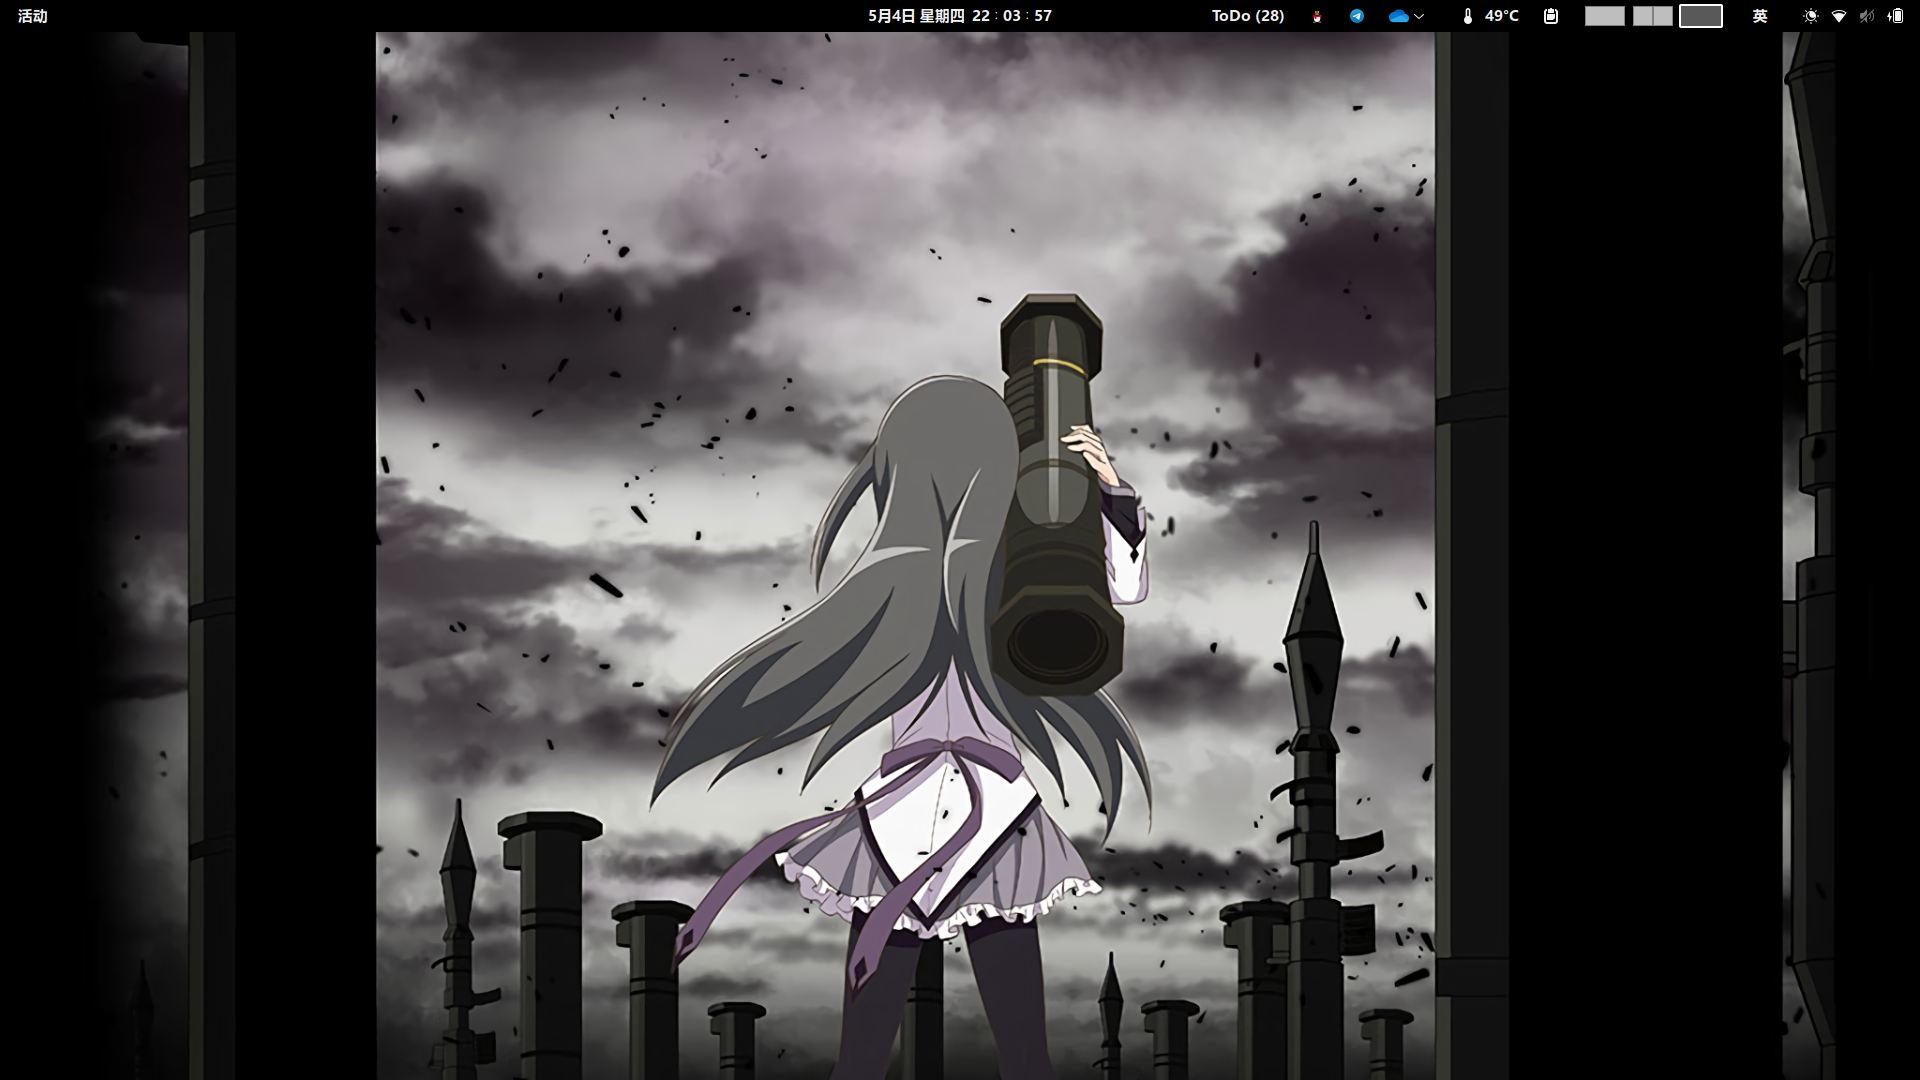Open the ToDo (28) list menu

coord(1247,16)
